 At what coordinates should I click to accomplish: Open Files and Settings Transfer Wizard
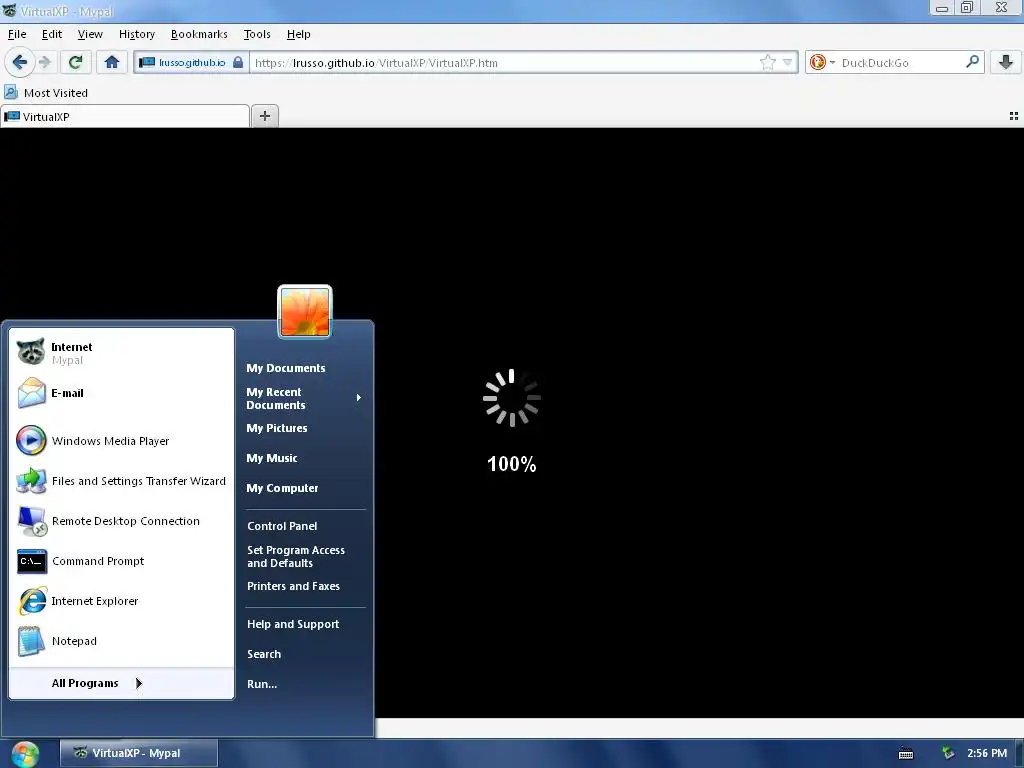121,481
